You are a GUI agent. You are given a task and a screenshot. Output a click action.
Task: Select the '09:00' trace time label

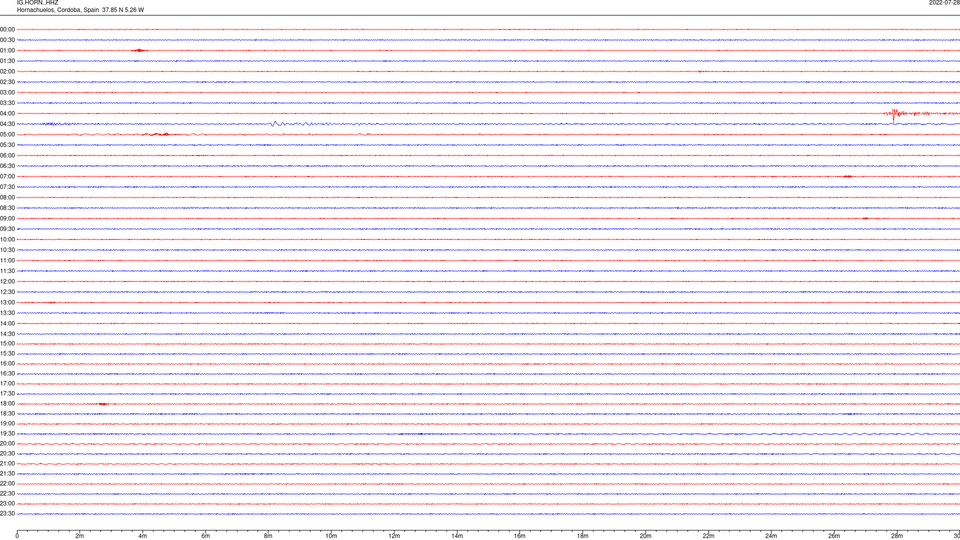click(7, 219)
